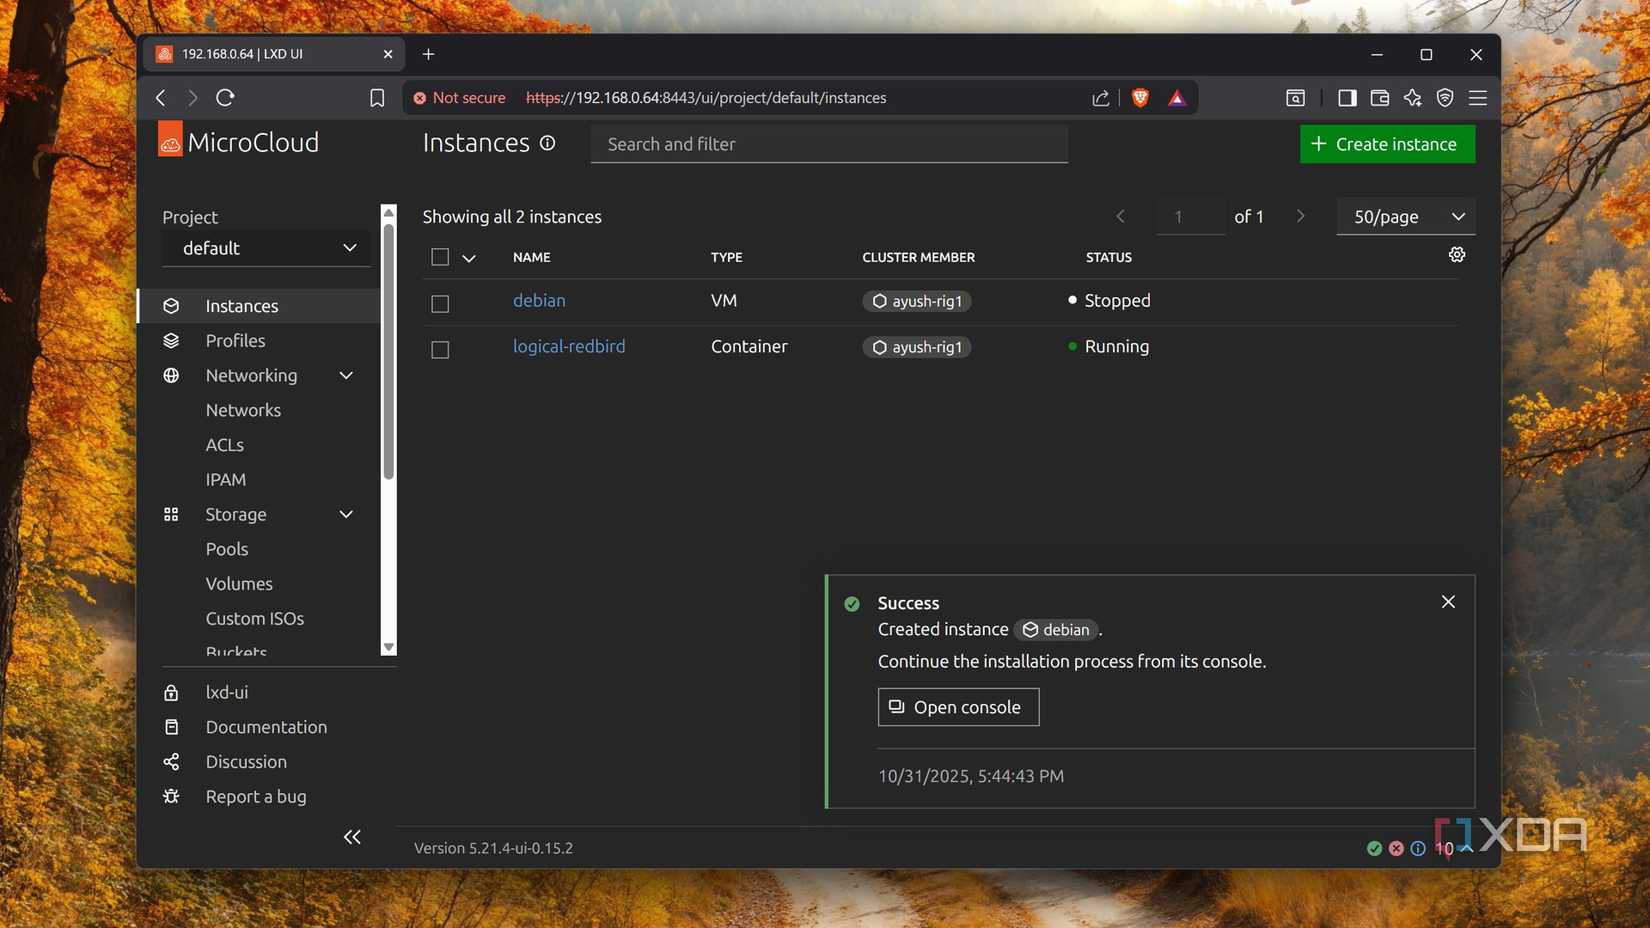Screen dimensions: 1650x928
Task: Open the Documentation icon
Action: pos(171,727)
